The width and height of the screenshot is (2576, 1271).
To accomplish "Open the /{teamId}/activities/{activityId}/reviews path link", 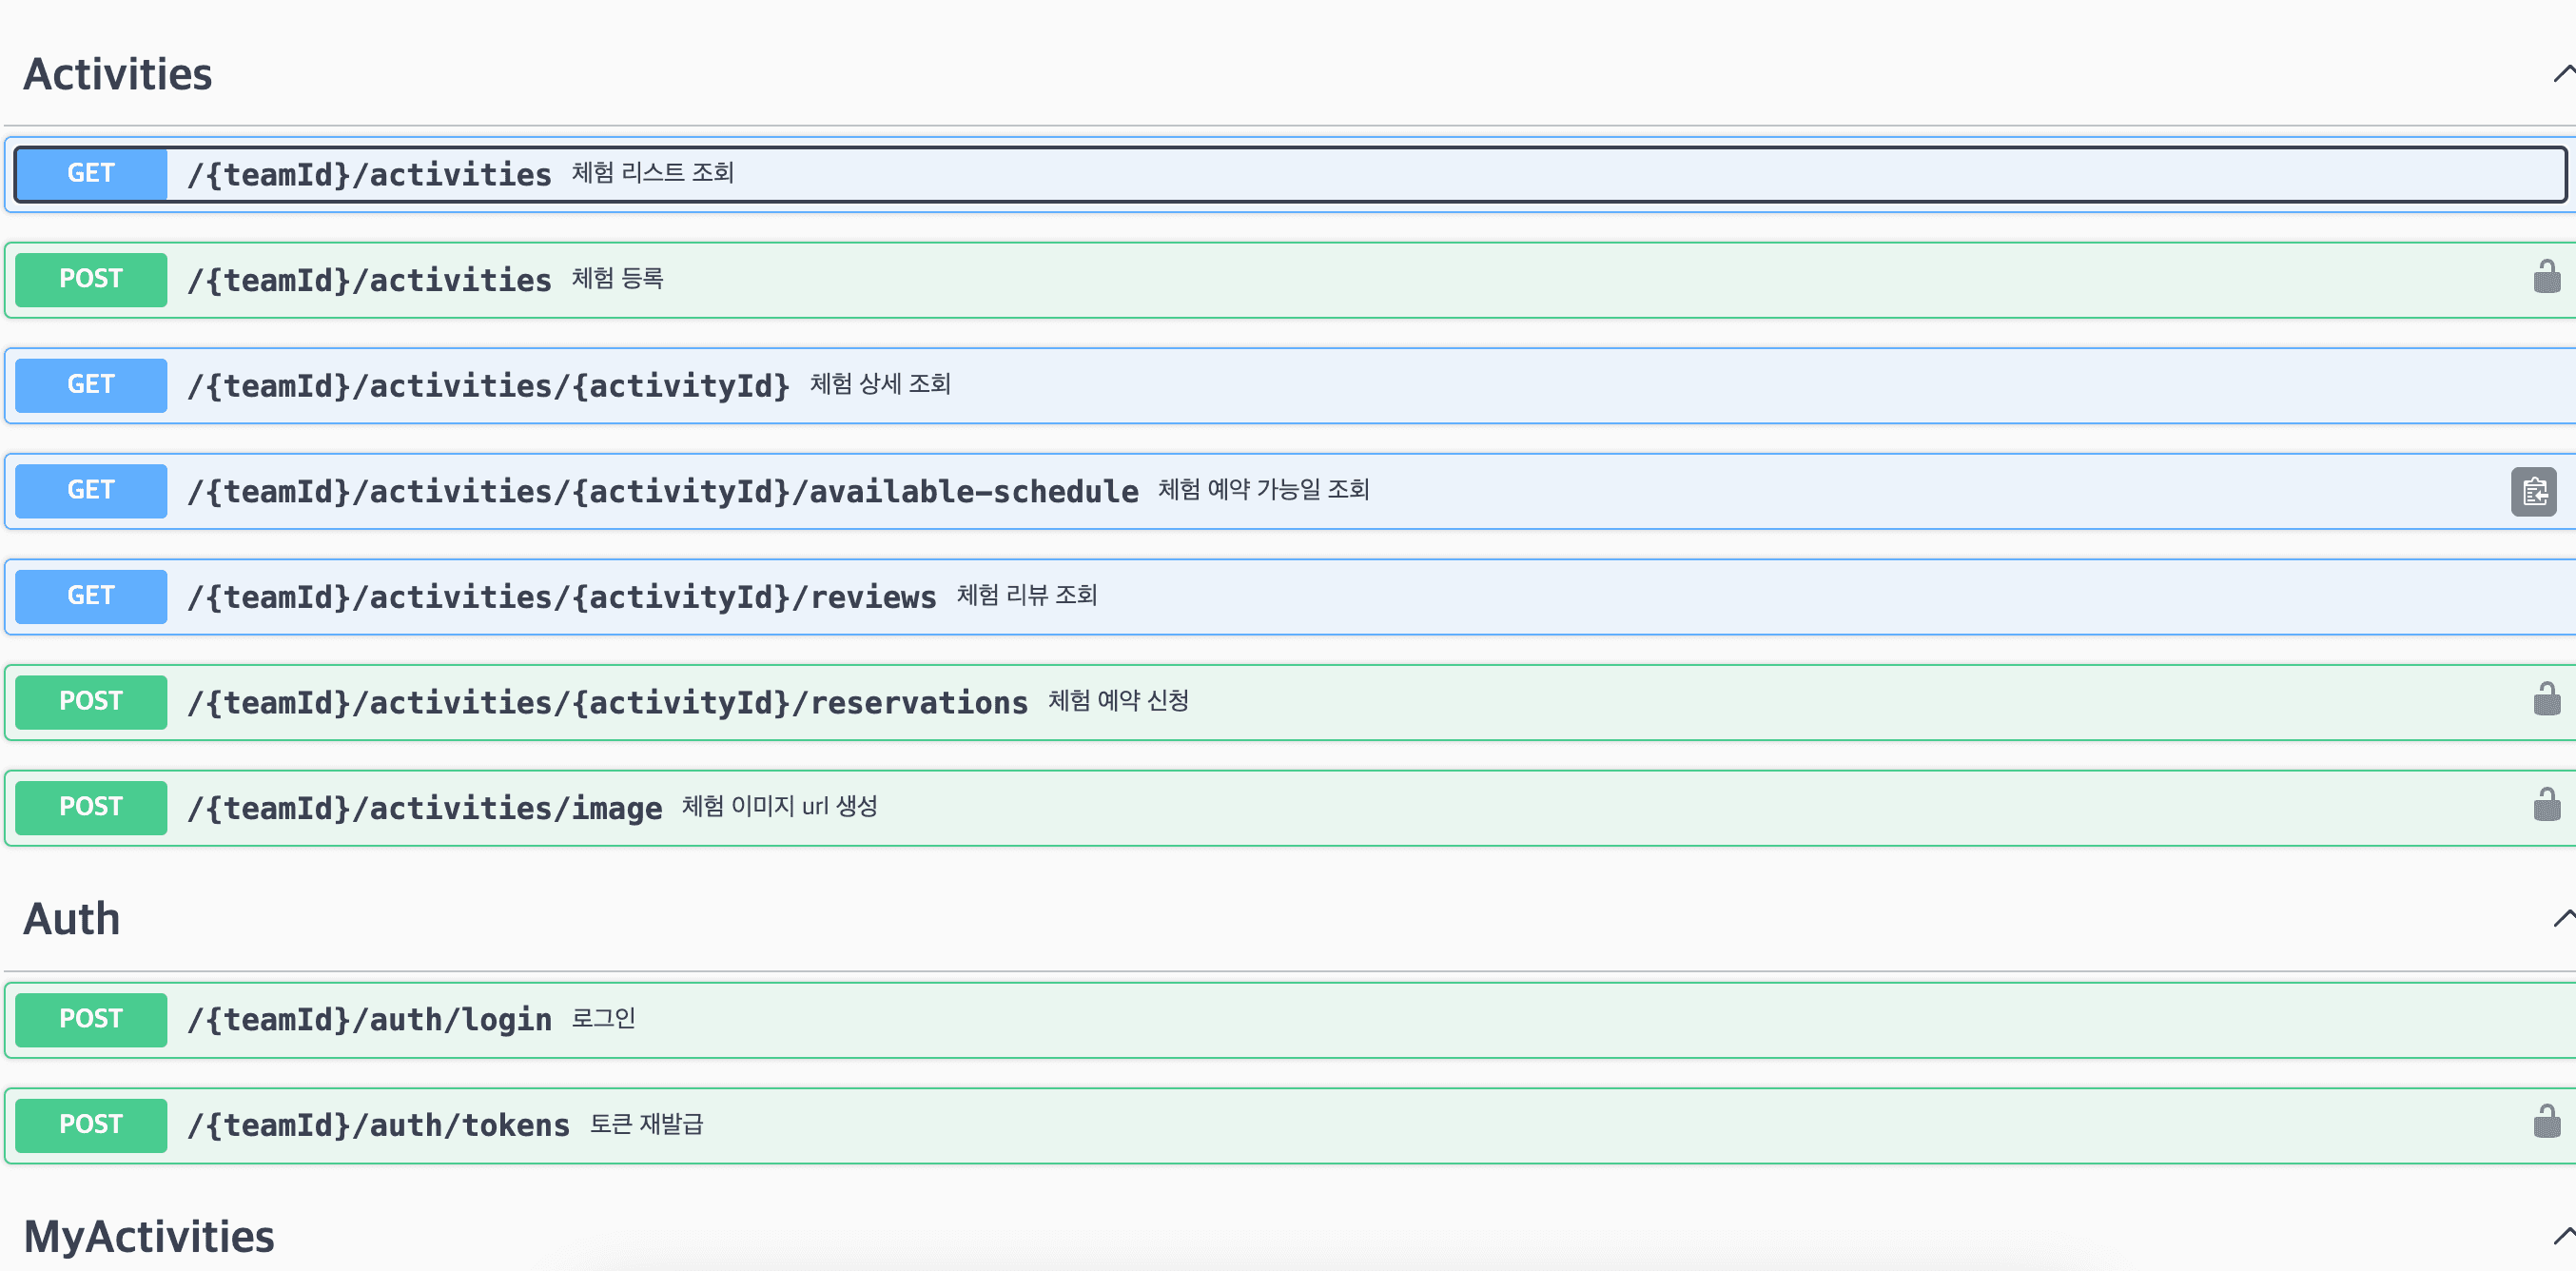I will click(562, 597).
